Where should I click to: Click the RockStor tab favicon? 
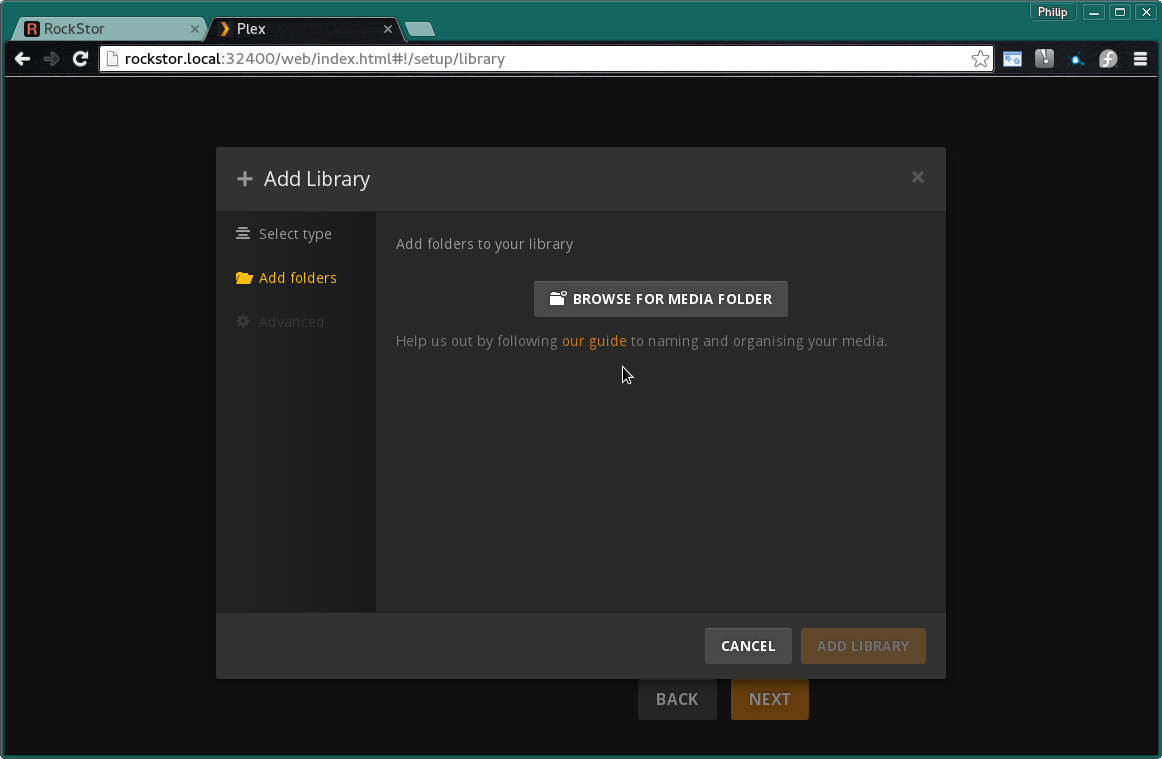tap(32, 29)
